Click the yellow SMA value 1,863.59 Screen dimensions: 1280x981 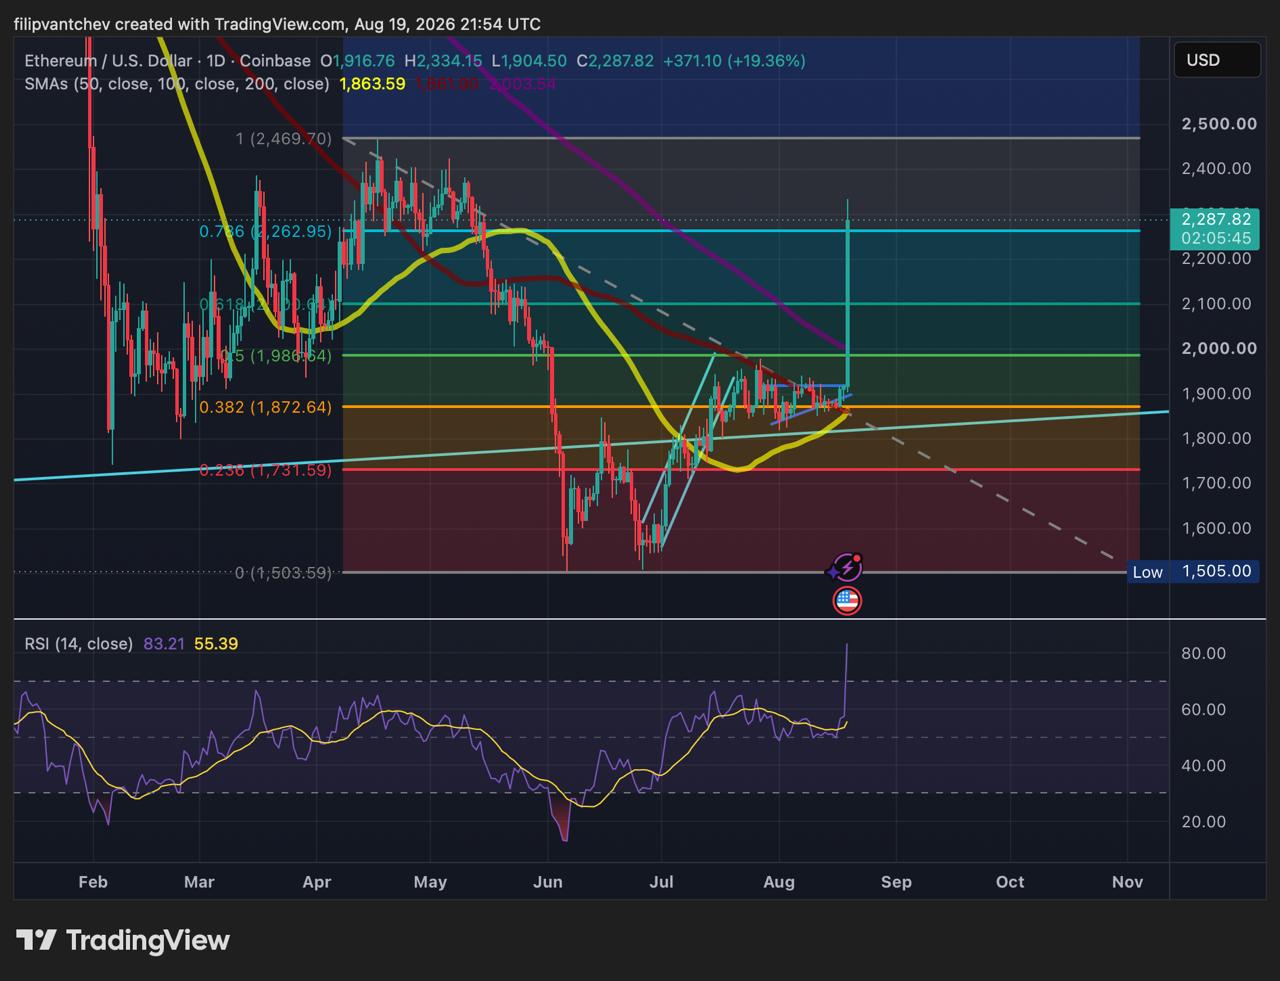[373, 84]
